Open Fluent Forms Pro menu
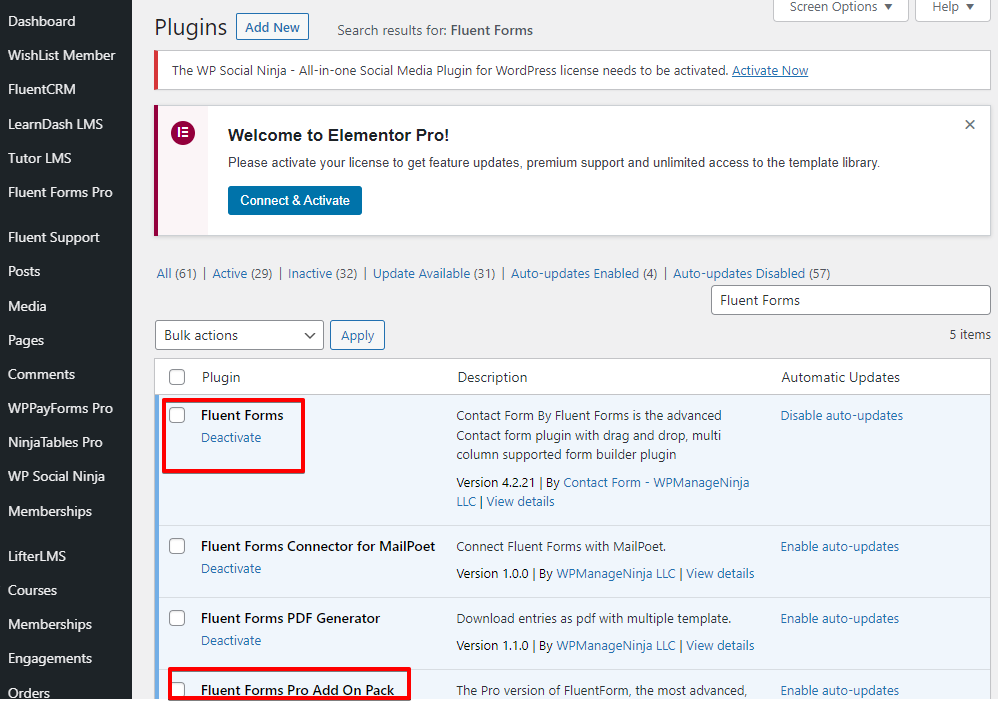Screen dimensions: 998x704 (x=60, y=192)
